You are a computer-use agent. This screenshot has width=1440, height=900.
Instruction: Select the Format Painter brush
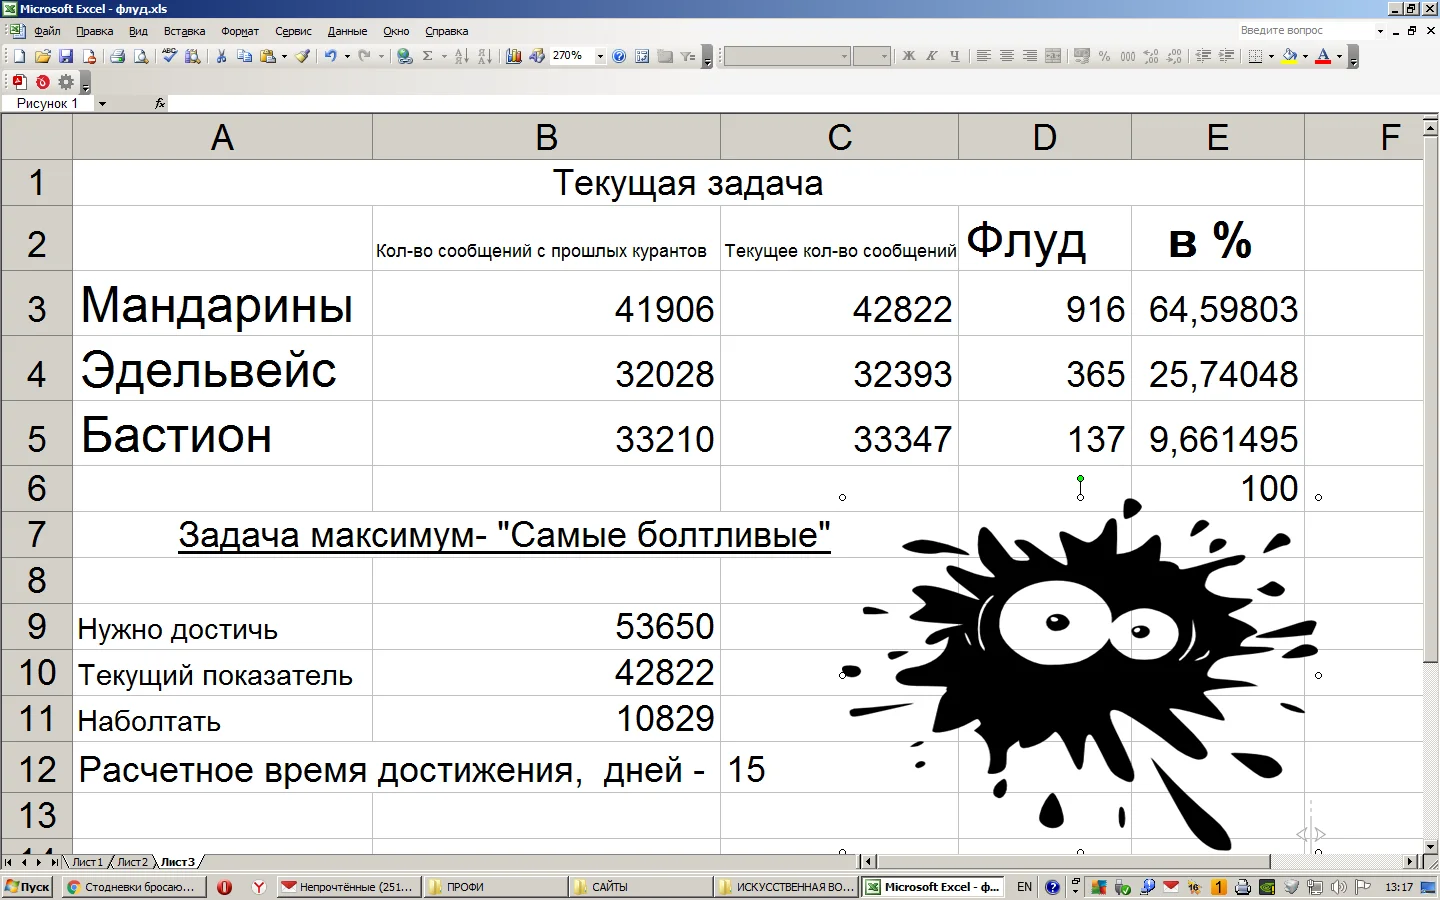click(x=302, y=57)
